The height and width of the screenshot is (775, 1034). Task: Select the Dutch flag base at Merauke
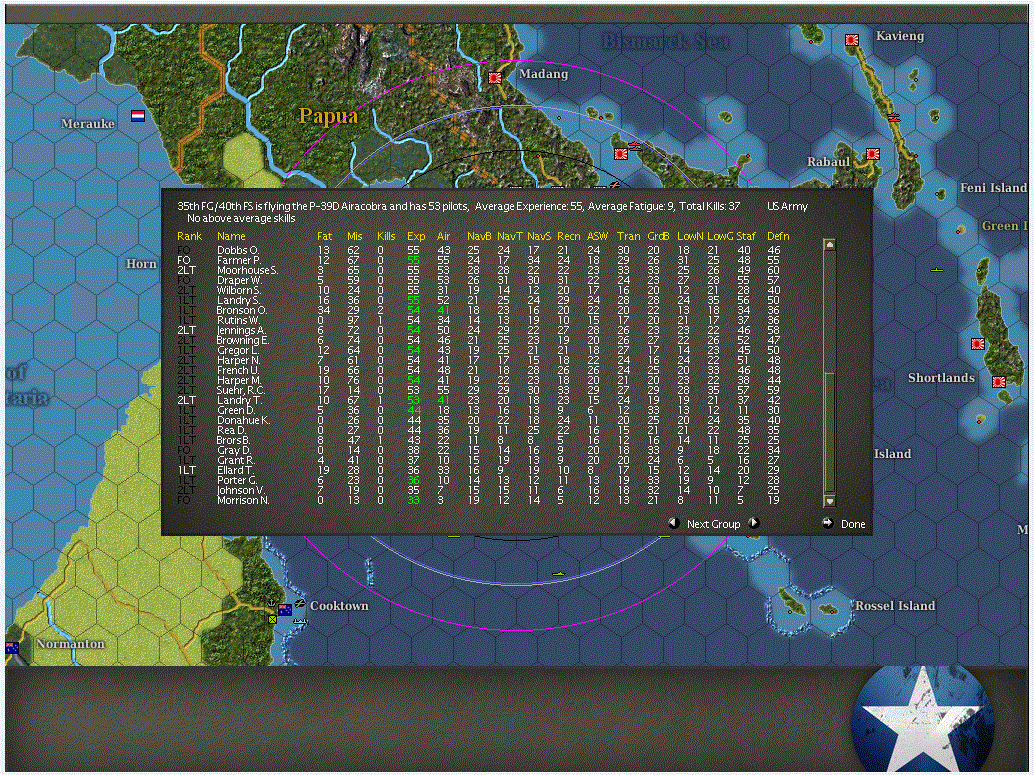pyautogui.click(x=138, y=116)
